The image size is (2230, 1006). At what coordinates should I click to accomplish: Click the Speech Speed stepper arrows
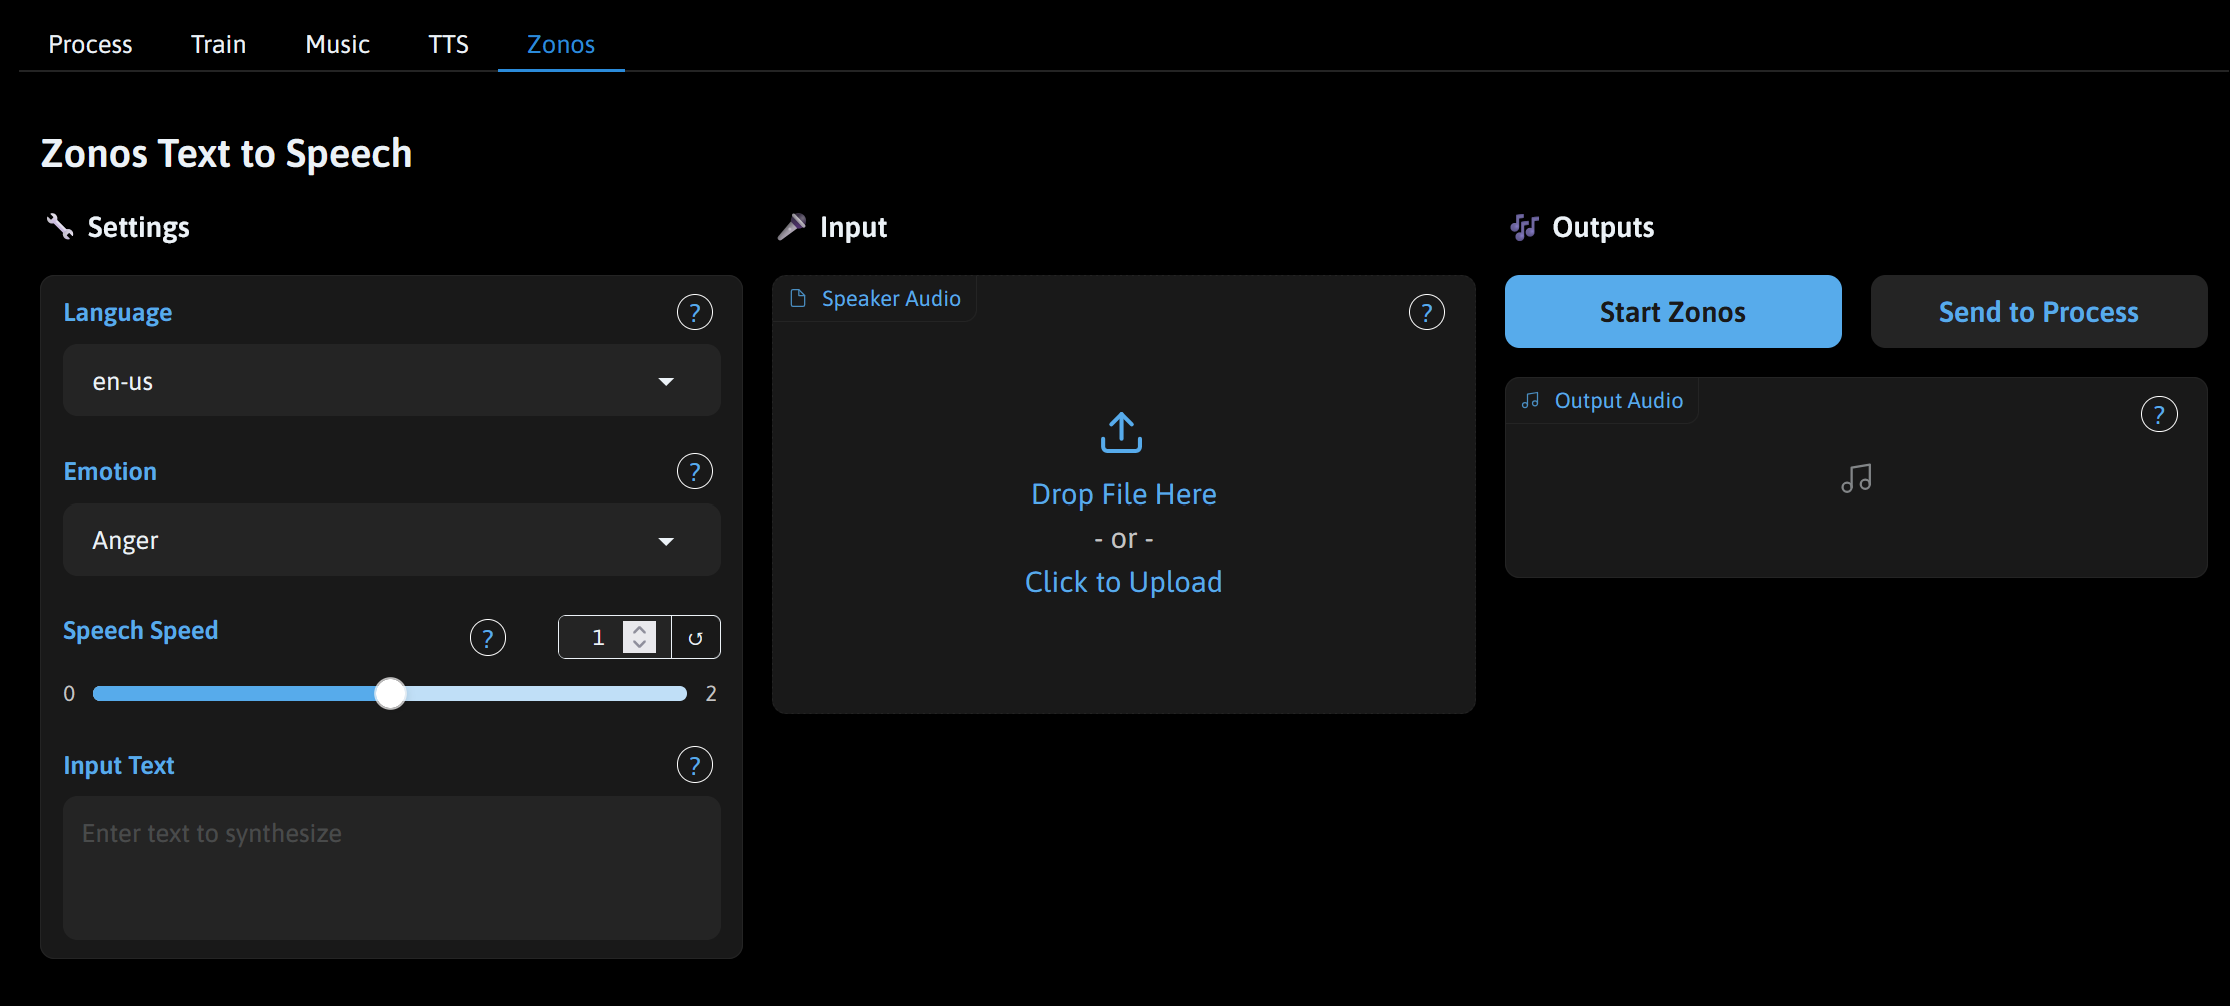pos(639,637)
